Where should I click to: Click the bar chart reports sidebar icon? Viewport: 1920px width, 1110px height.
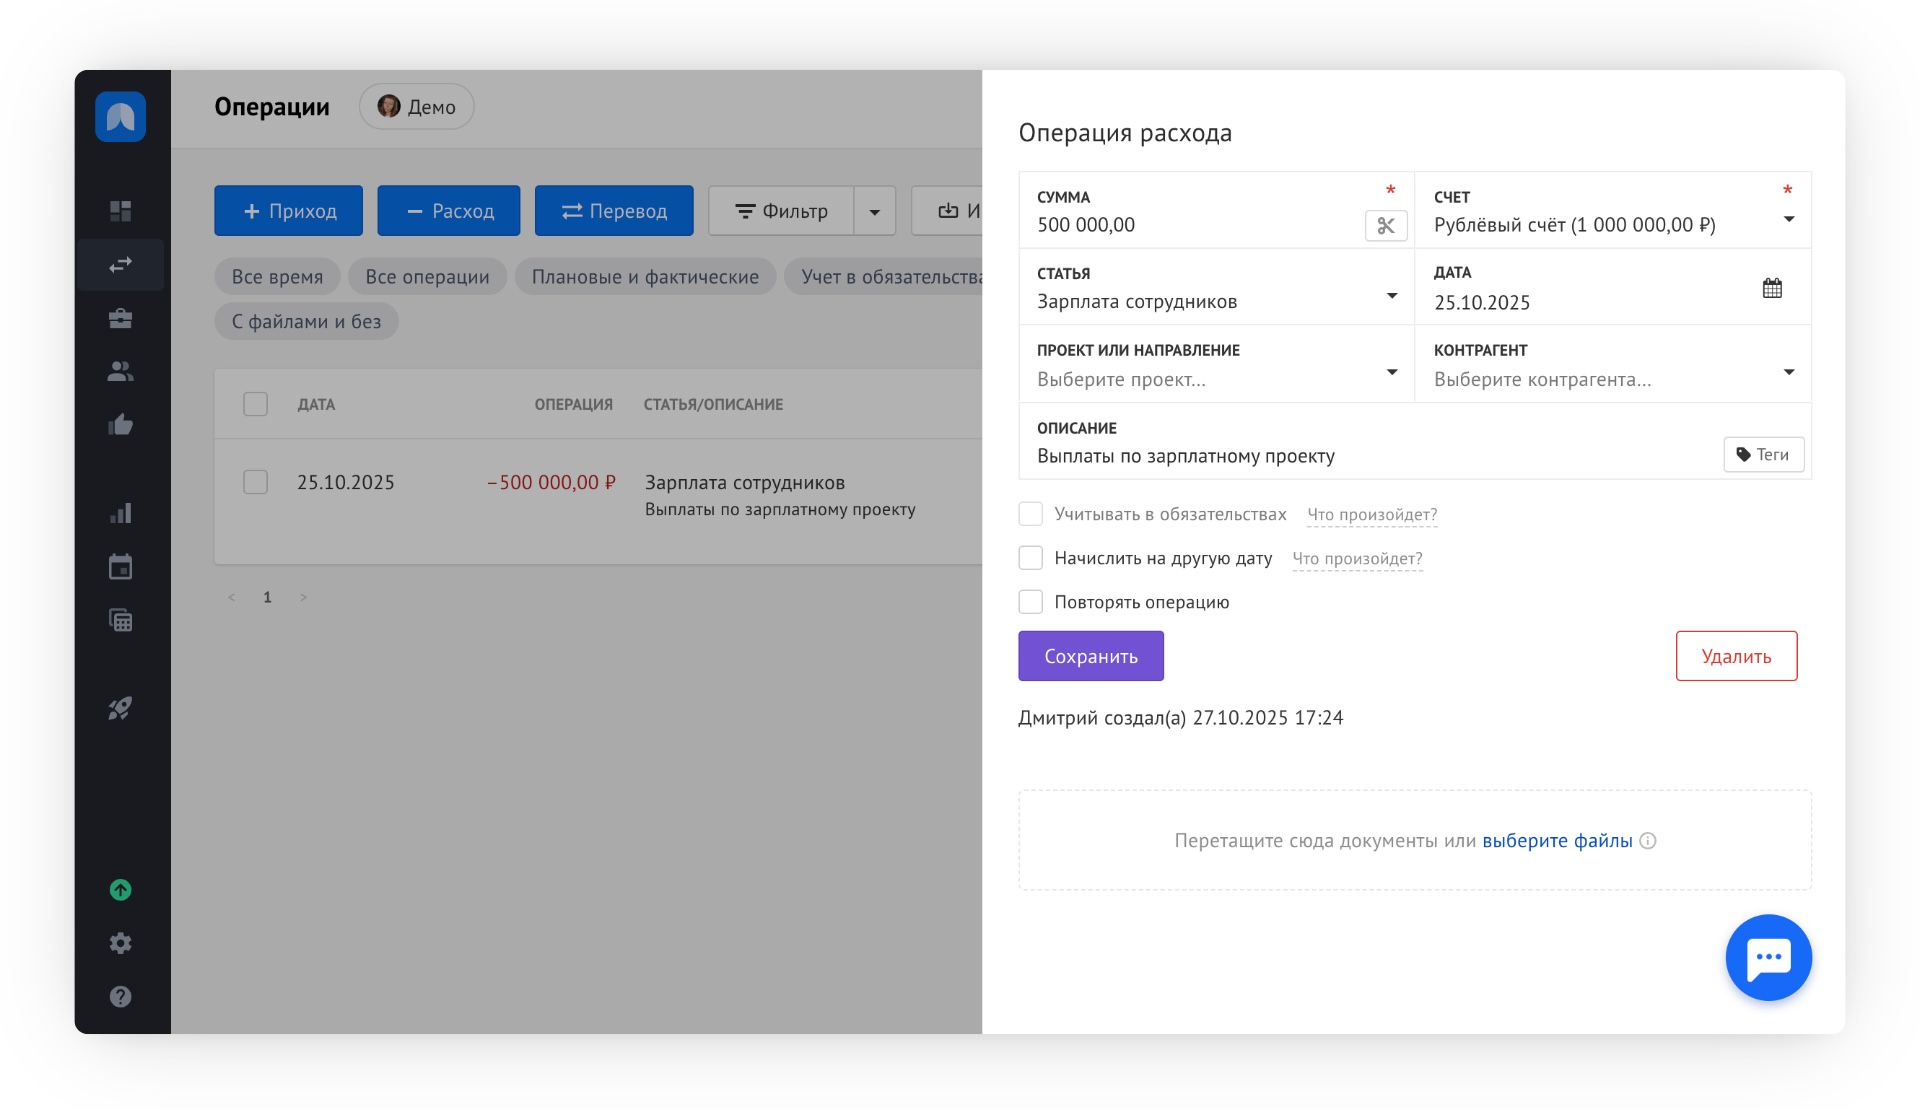tap(120, 514)
